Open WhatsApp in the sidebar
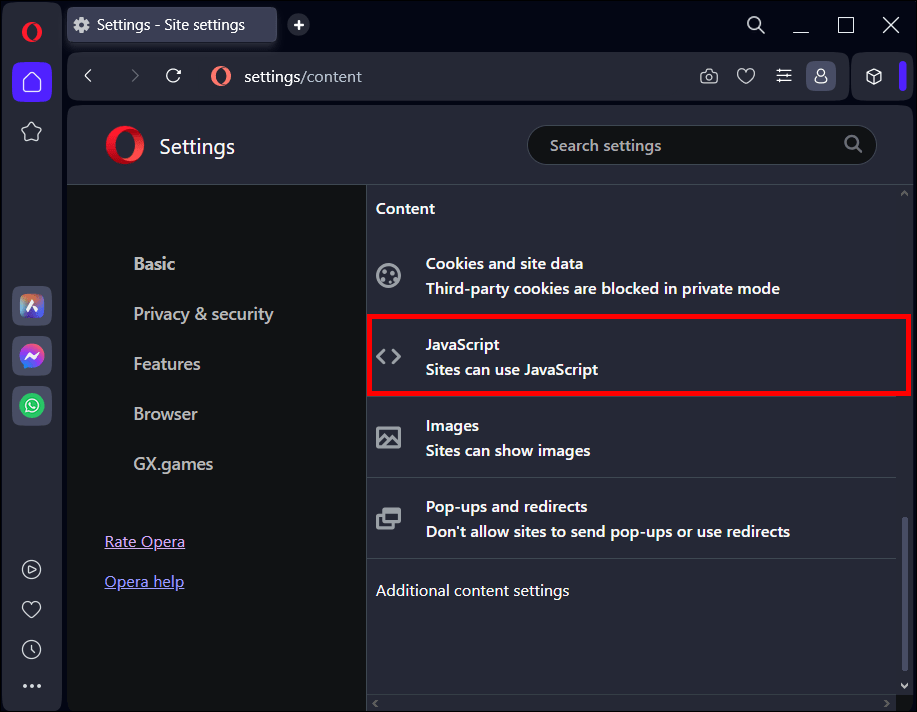917x712 pixels. (x=32, y=406)
